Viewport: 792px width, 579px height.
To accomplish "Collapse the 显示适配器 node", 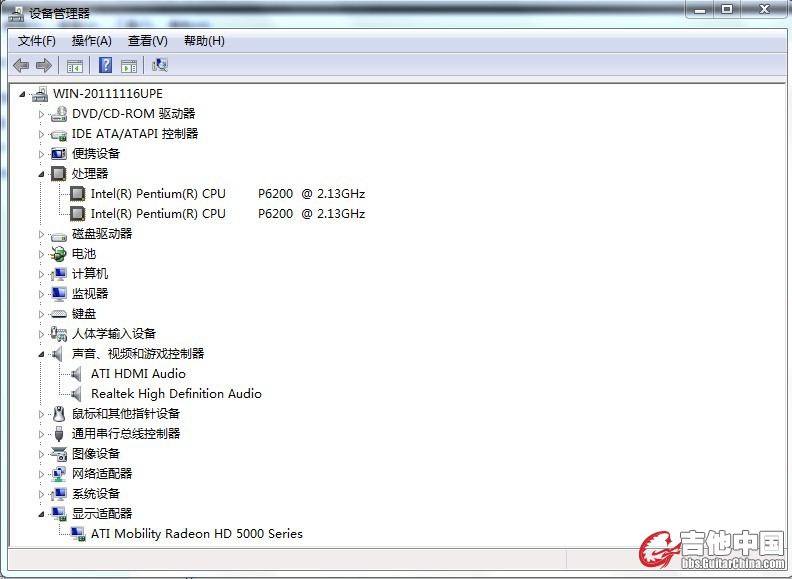I will tap(42, 514).
